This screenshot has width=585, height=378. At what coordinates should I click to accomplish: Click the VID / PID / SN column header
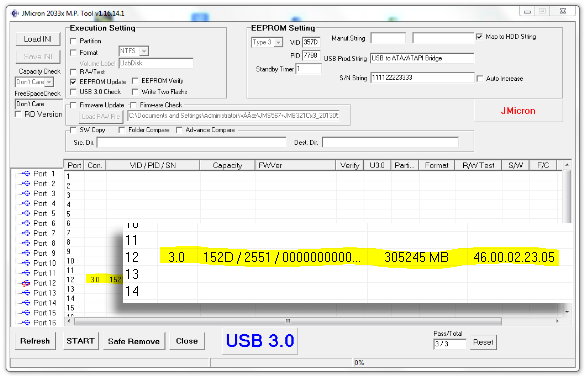153,165
